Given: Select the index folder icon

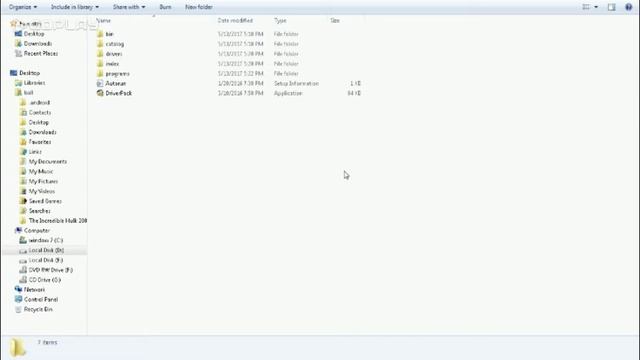Looking at the screenshot, I should click(x=100, y=63).
